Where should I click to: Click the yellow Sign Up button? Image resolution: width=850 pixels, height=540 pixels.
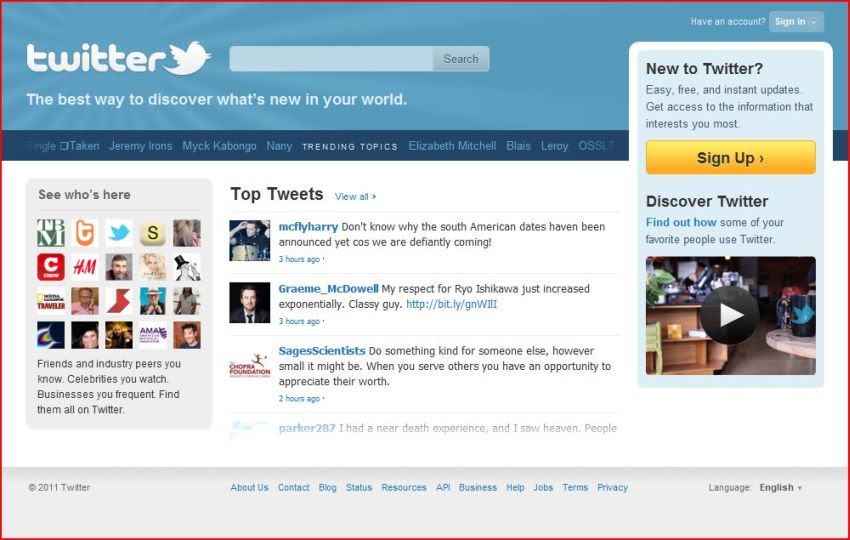730,157
